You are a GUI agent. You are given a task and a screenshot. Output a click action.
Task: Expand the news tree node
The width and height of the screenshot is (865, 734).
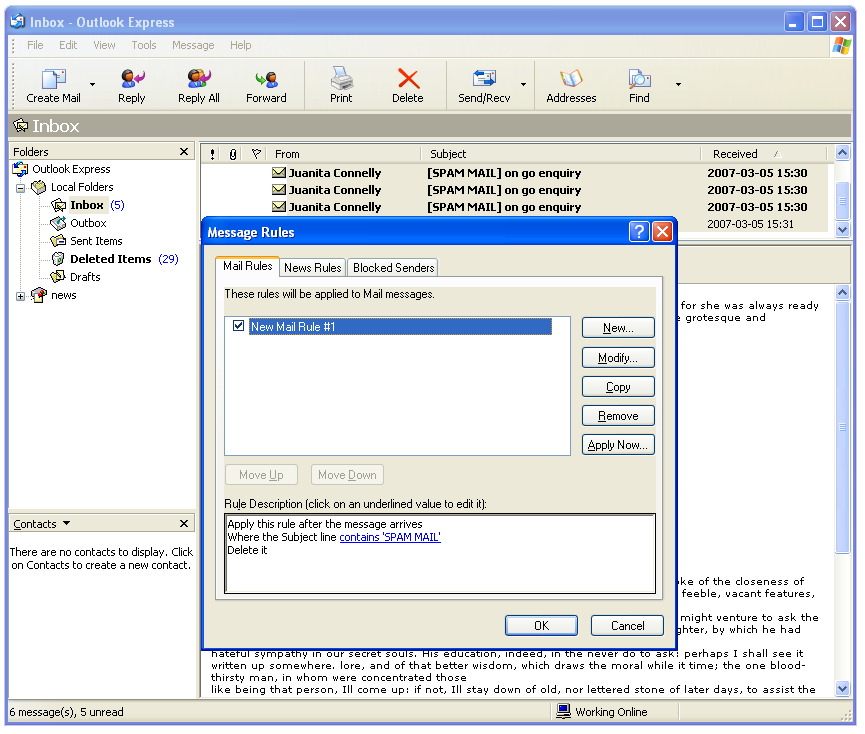[20, 296]
